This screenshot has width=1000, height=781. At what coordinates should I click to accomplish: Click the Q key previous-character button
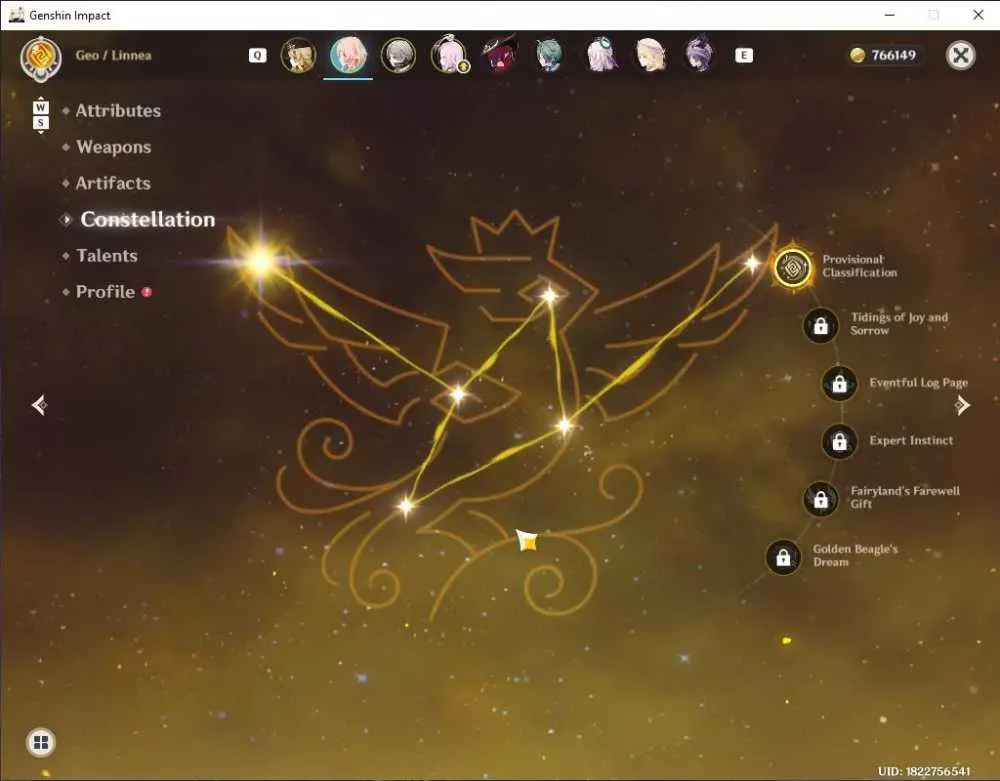tap(257, 55)
